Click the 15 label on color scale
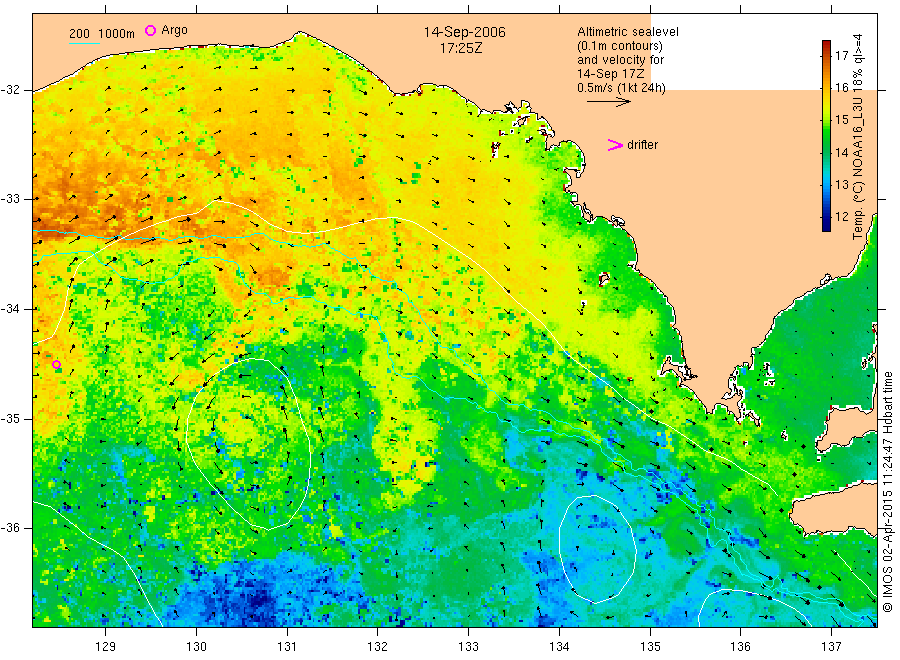The image size is (900, 660). pos(841,120)
